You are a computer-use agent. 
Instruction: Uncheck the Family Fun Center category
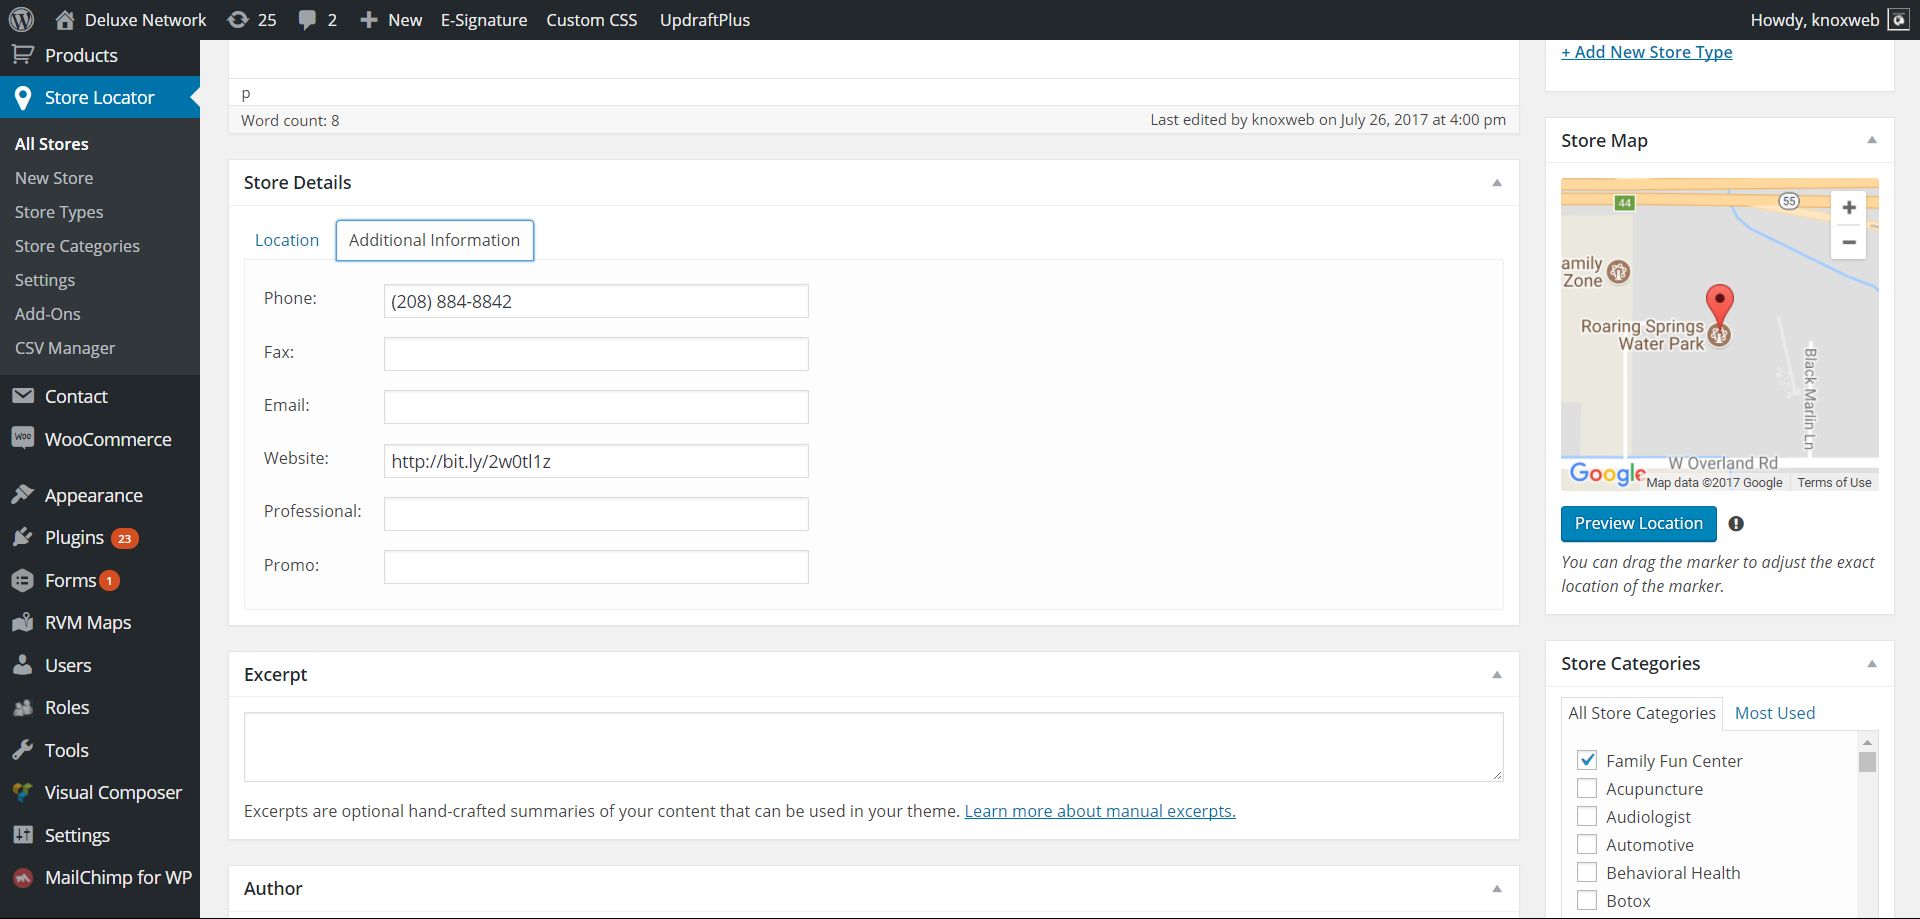(1587, 760)
